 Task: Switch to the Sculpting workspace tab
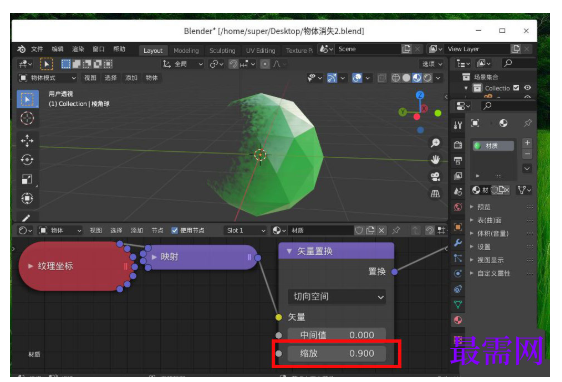pyautogui.click(x=222, y=51)
